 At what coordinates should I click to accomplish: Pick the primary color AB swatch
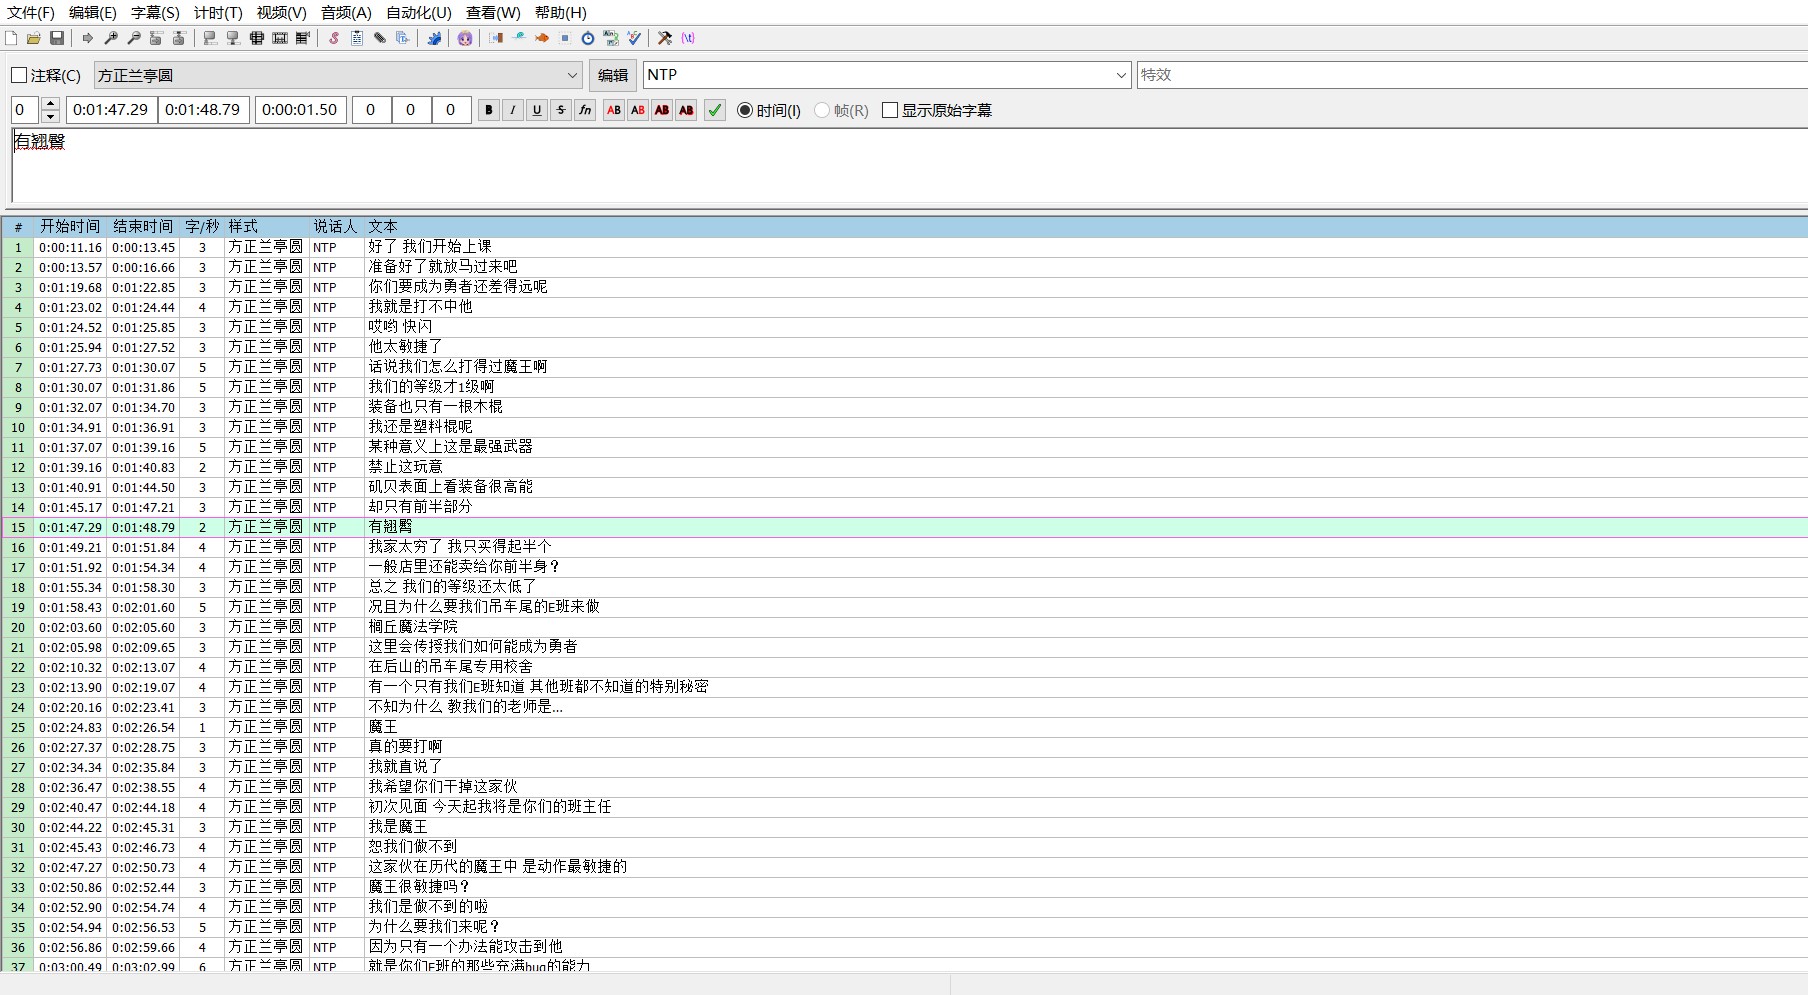pos(614,110)
